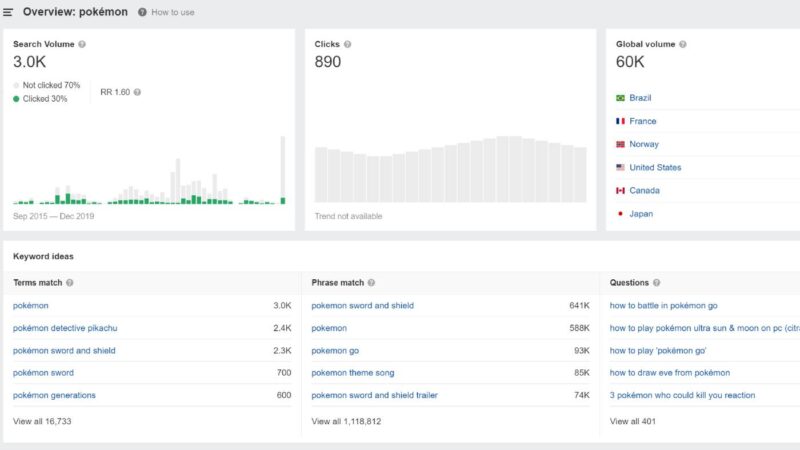800x450 pixels.
Task: Click the France flag icon
Action: (620, 121)
